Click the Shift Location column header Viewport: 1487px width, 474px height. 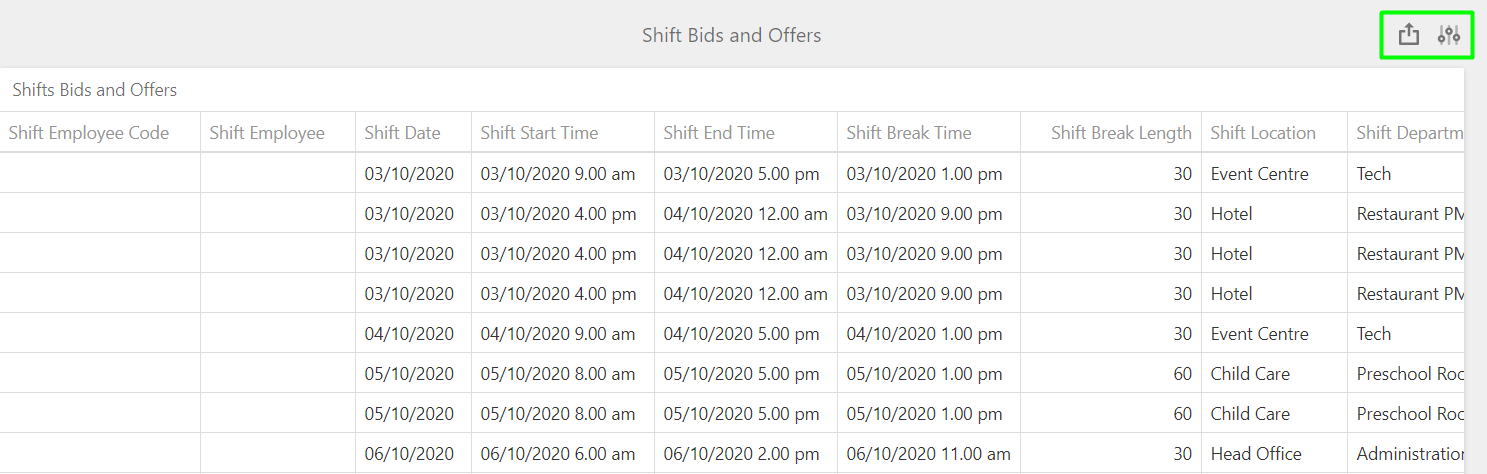click(x=1263, y=133)
